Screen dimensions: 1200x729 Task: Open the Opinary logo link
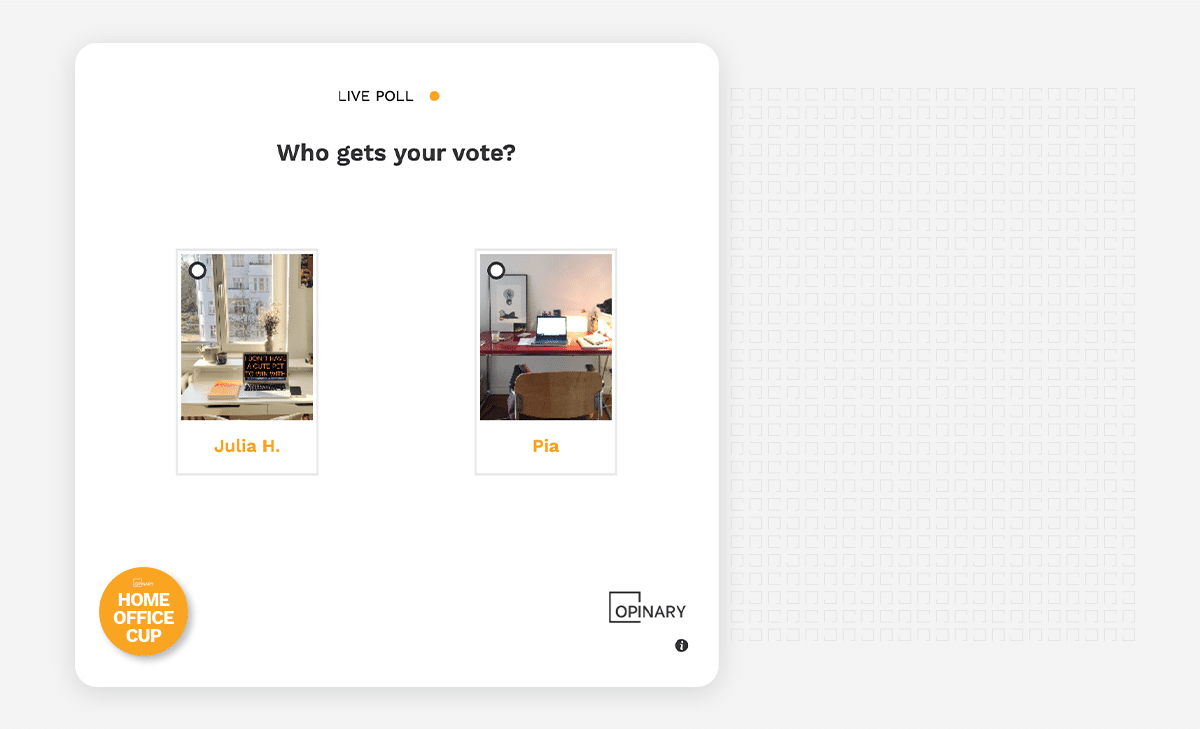click(x=647, y=607)
